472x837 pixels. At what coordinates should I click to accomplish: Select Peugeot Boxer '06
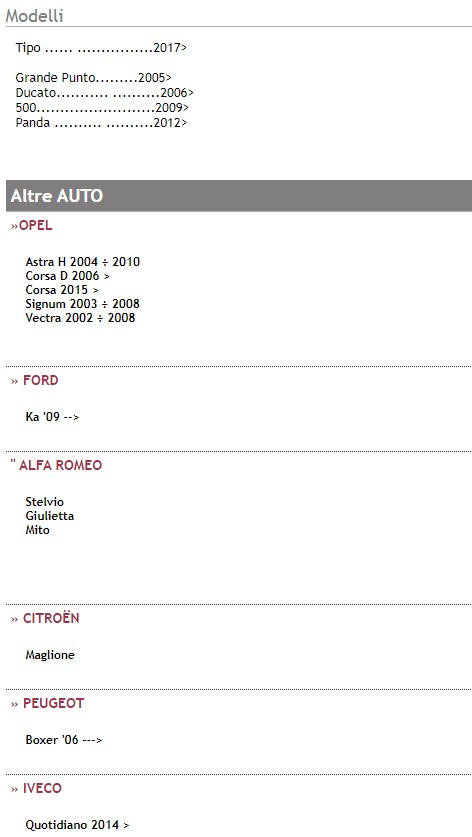64,740
